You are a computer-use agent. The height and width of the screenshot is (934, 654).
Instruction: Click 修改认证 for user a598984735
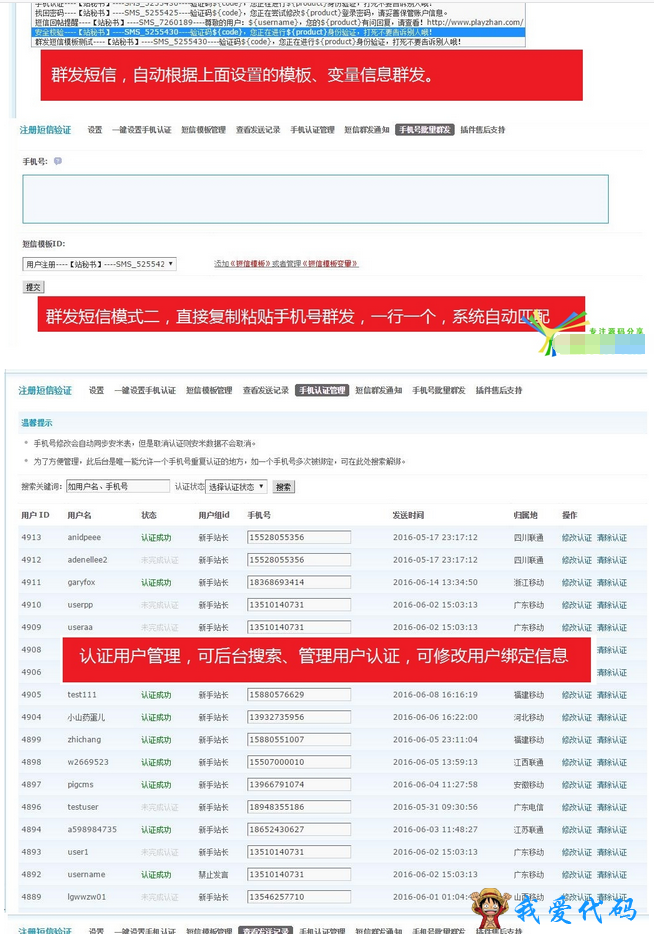(577, 830)
